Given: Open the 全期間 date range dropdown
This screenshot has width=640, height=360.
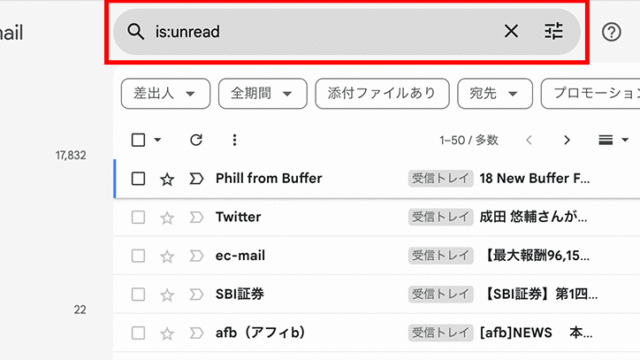Looking at the screenshot, I should click(x=262, y=93).
